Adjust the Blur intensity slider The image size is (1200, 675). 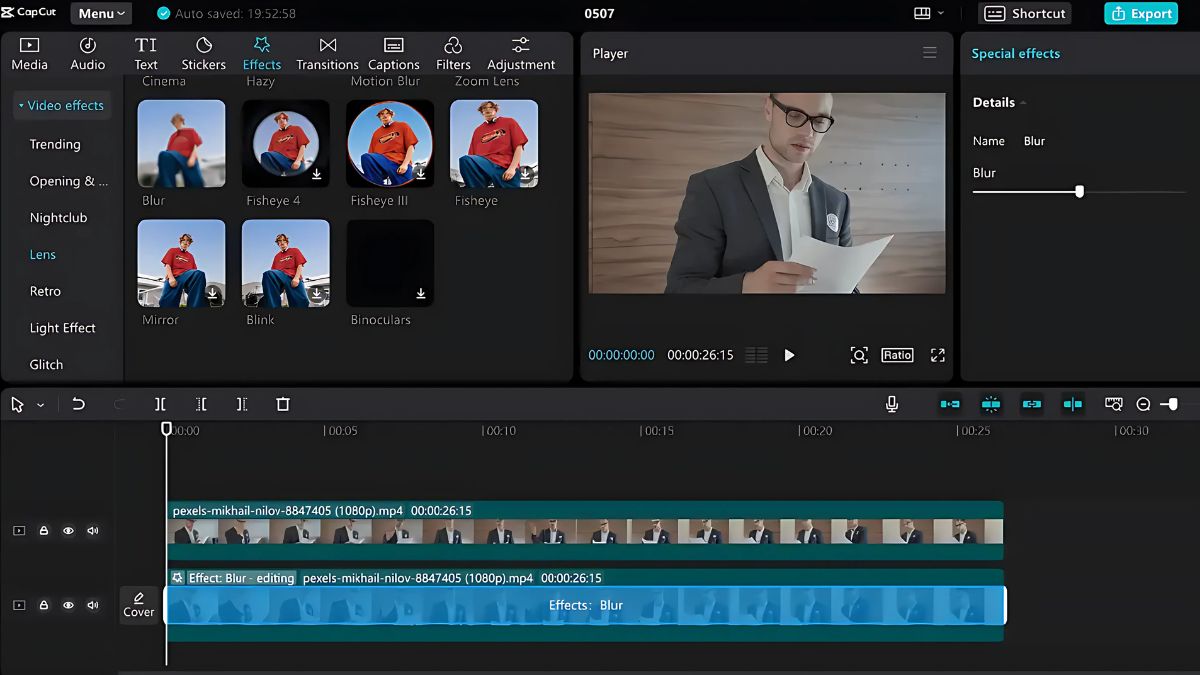coord(1078,190)
